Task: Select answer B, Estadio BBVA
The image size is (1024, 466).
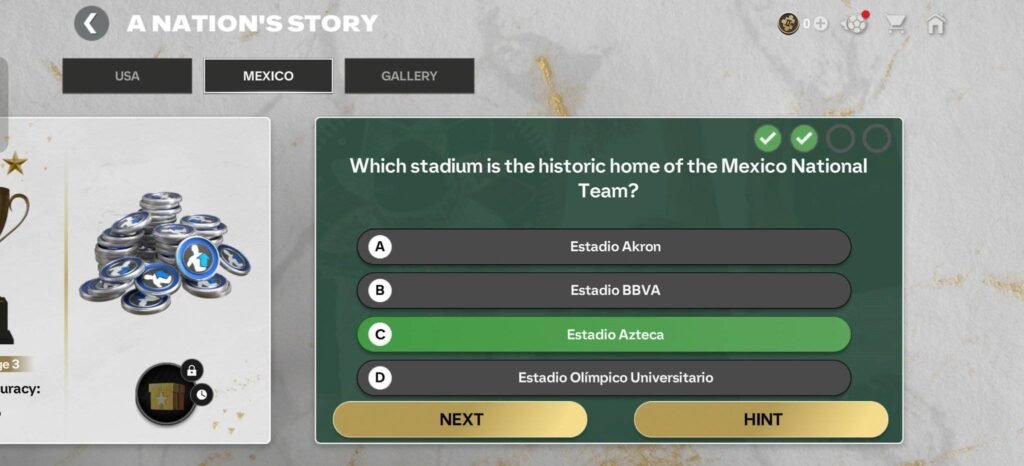Action: click(604, 290)
